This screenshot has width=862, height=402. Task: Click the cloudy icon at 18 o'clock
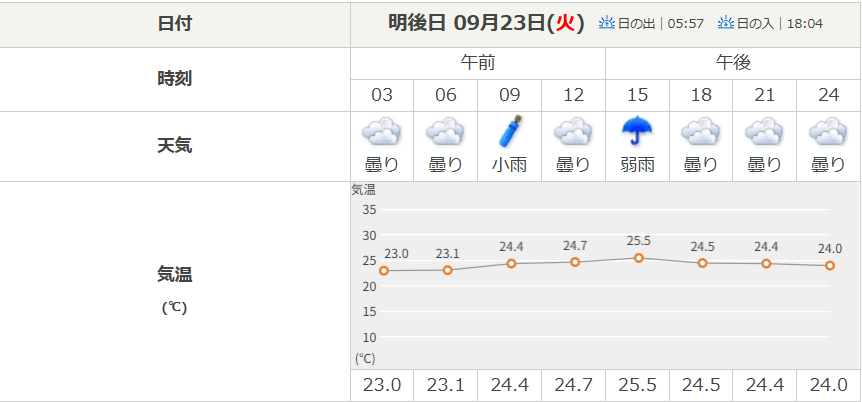coord(701,132)
